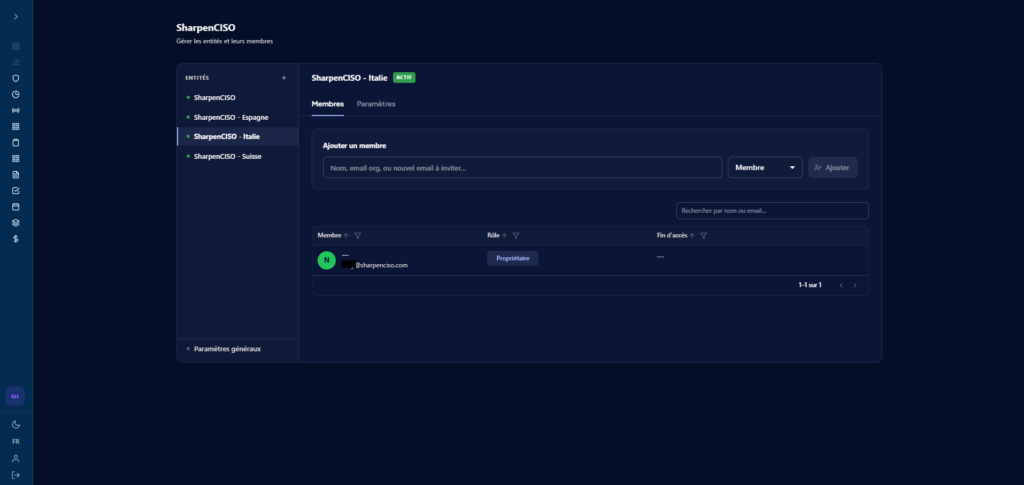This screenshot has width=1024, height=485.
Task: Open the dollar sign icon in sidebar
Action: click(16, 239)
